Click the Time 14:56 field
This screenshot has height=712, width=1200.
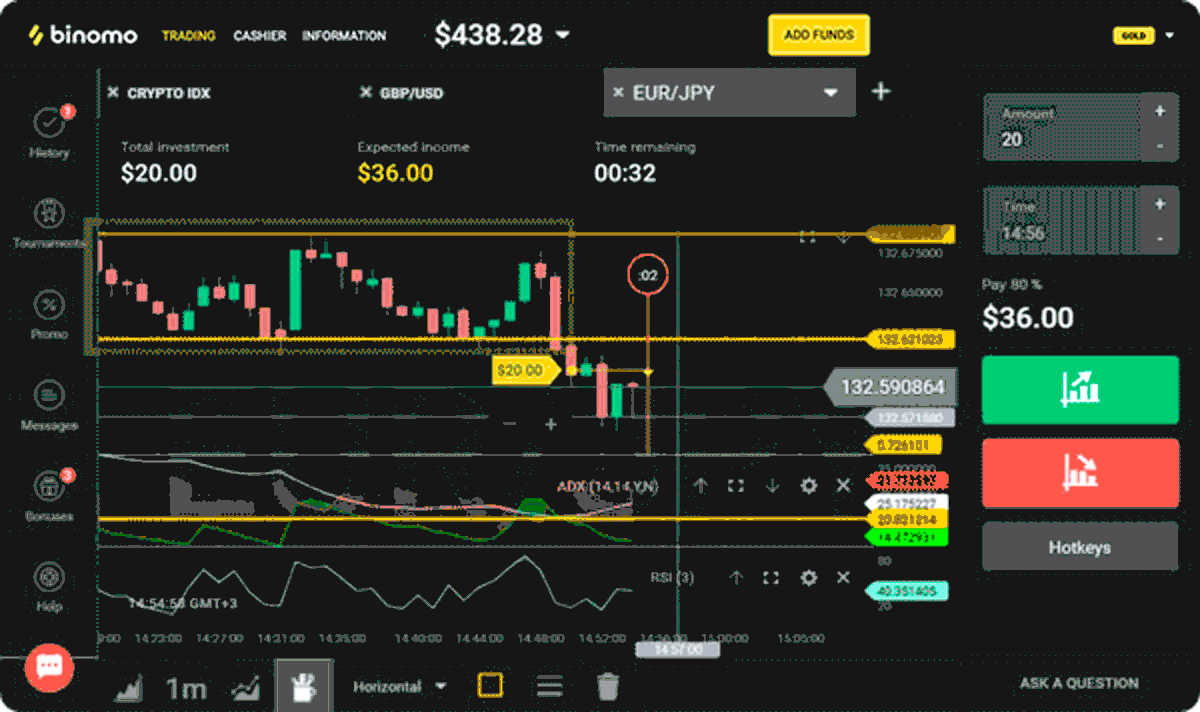tap(1063, 221)
